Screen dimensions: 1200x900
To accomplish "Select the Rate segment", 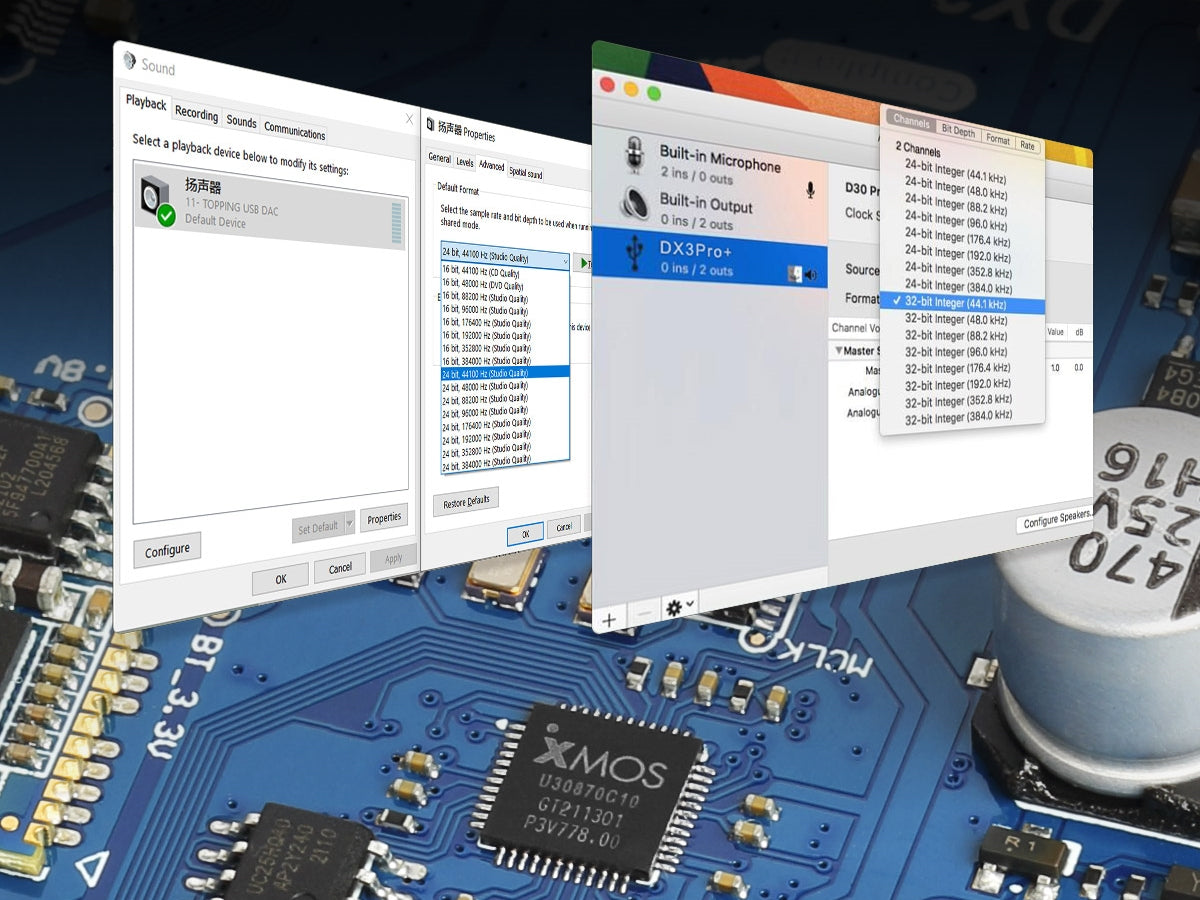I will tap(1028, 145).
